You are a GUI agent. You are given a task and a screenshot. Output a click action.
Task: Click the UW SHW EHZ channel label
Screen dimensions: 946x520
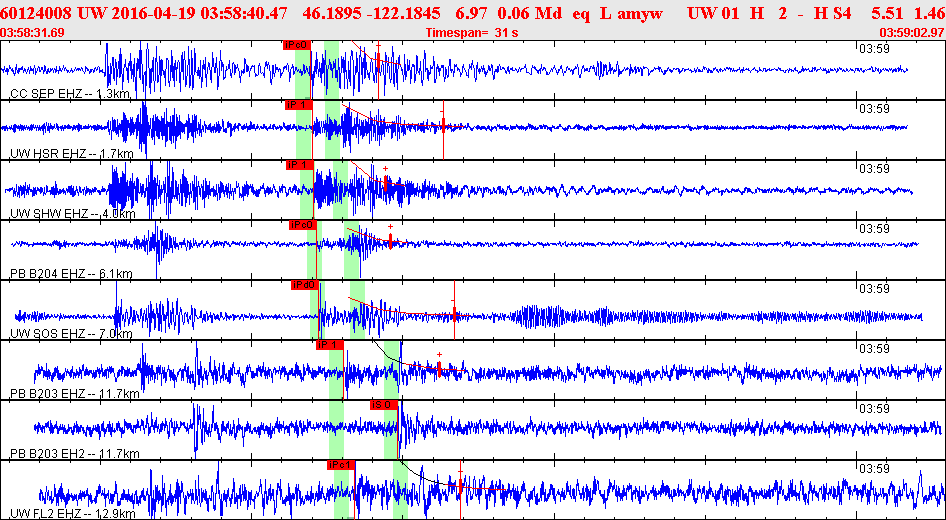(x=72, y=214)
